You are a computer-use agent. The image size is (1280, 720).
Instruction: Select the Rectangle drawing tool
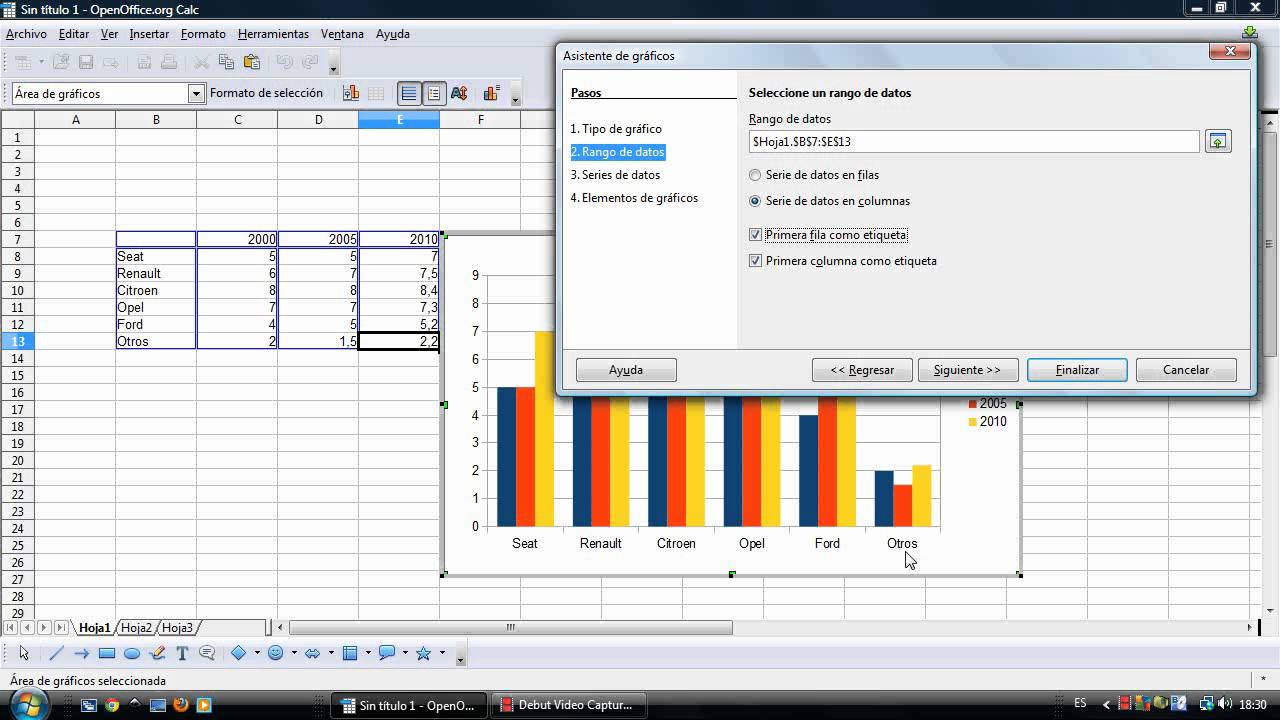[x=107, y=653]
